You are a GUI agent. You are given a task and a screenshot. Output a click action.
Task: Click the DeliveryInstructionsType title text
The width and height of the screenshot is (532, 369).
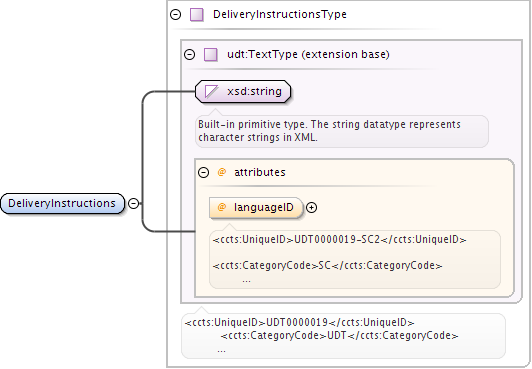click(280, 15)
